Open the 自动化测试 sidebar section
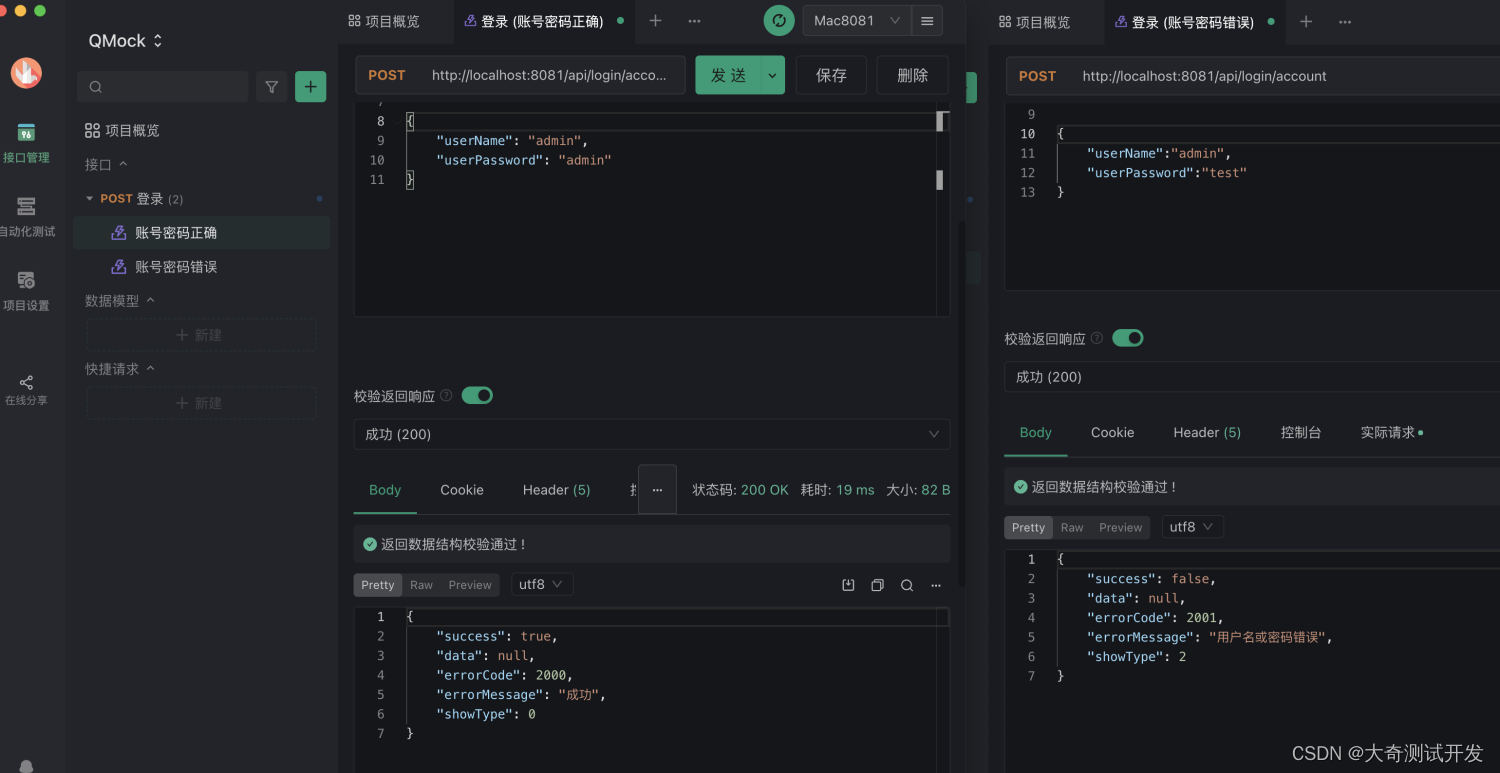The image size is (1500, 773). 26,217
